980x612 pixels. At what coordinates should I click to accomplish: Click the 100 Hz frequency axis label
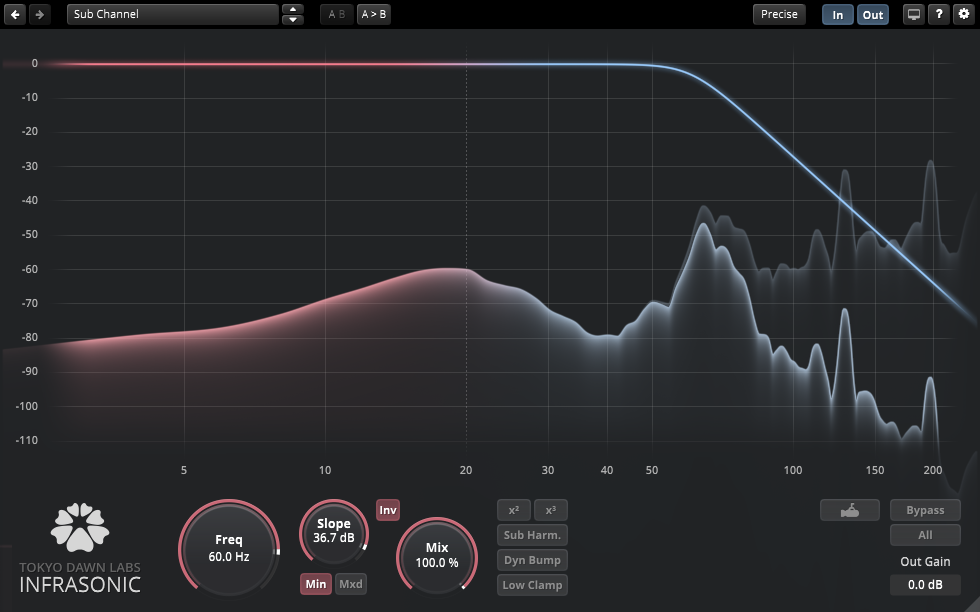point(792,470)
